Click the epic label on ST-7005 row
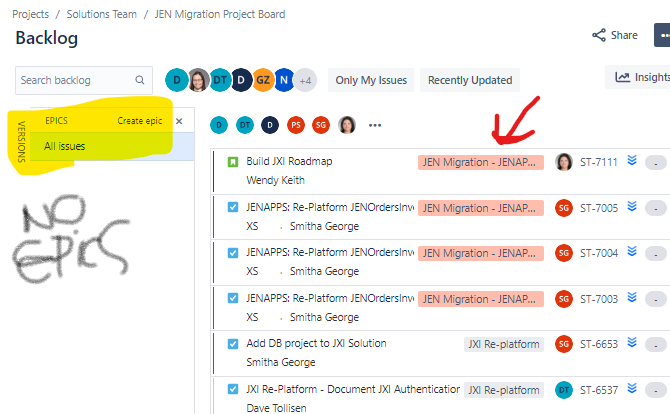Image resolution: width=670 pixels, height=414 pixels. pyautogui.click(x=481, y=208)
